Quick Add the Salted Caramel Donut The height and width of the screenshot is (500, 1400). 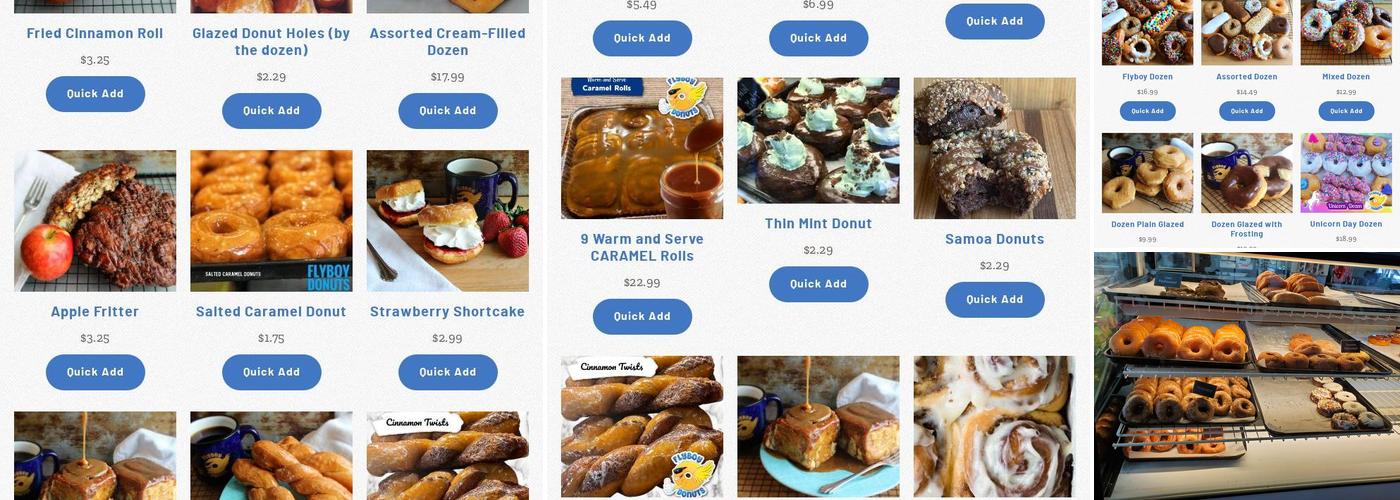pos(271,372)
